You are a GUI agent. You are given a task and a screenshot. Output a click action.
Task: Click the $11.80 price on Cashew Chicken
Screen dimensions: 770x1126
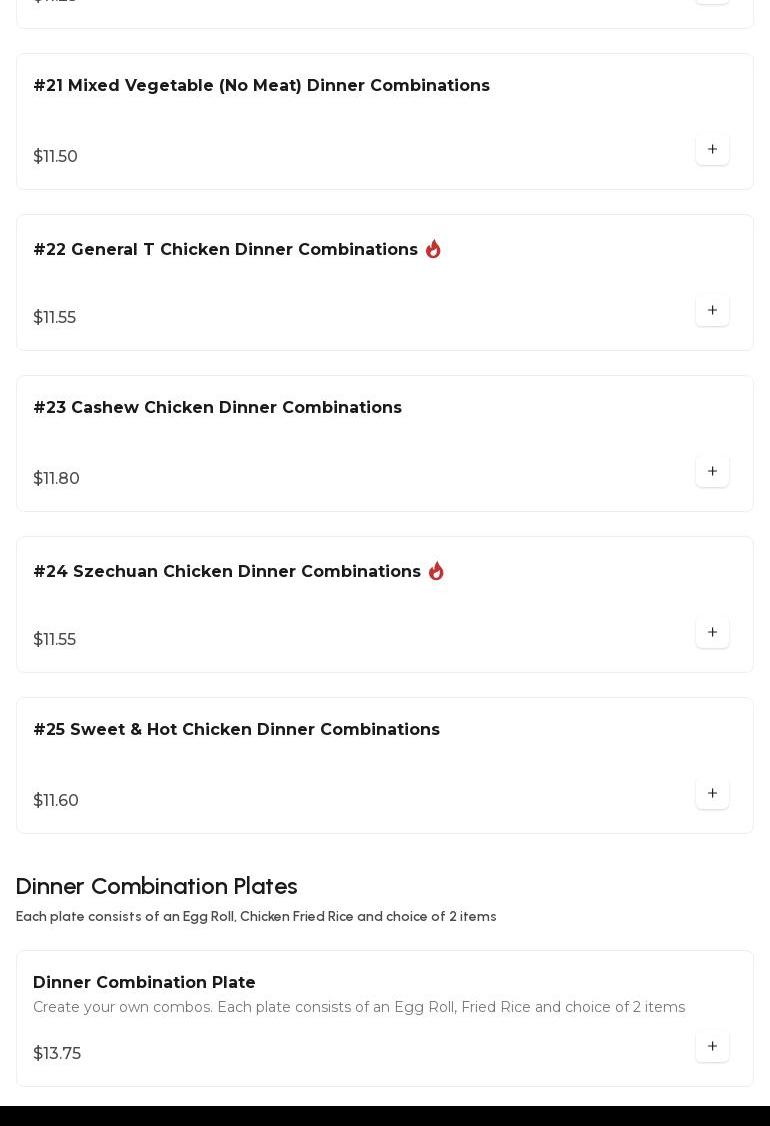click(57, 479)
